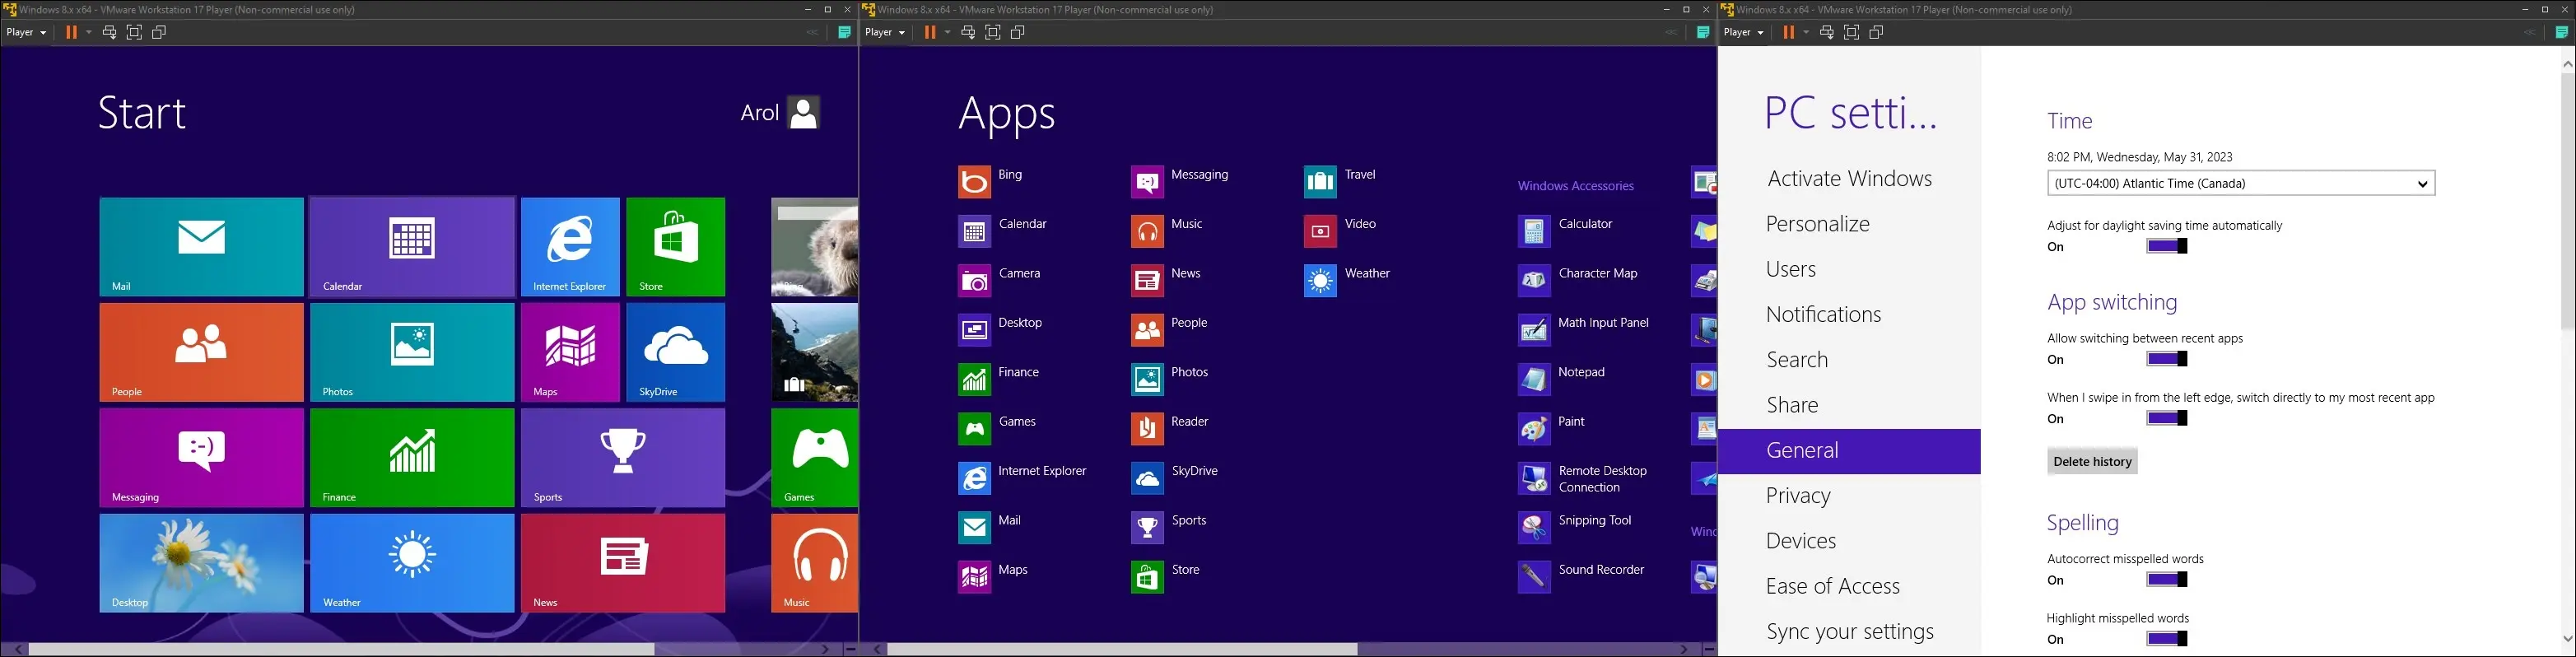Viewport: 2576px width, 657px height.
Task: Open the Travel mountain photo tile
Action: [814, 352]
